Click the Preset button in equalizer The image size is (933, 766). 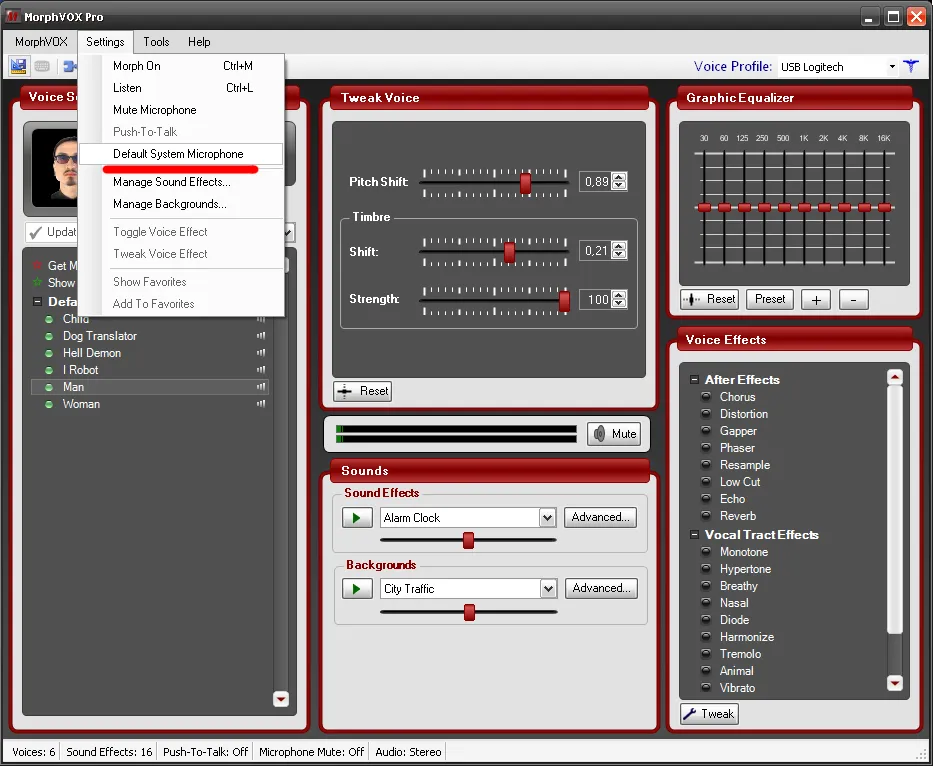770,299
